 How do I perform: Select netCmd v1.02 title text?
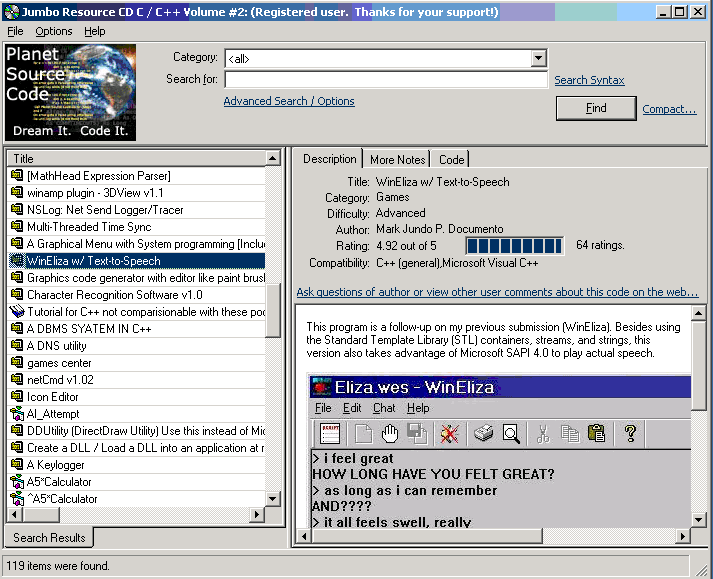click(60, 380)
